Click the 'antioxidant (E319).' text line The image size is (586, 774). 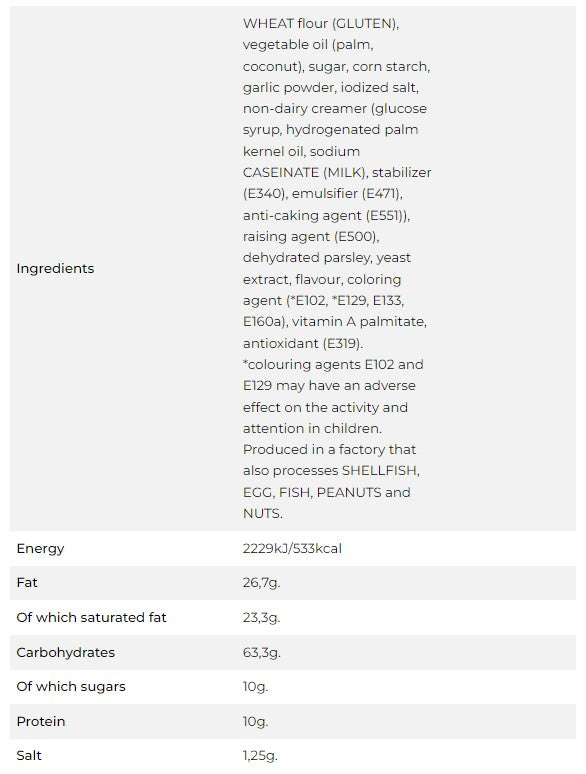tap(303, 343)
